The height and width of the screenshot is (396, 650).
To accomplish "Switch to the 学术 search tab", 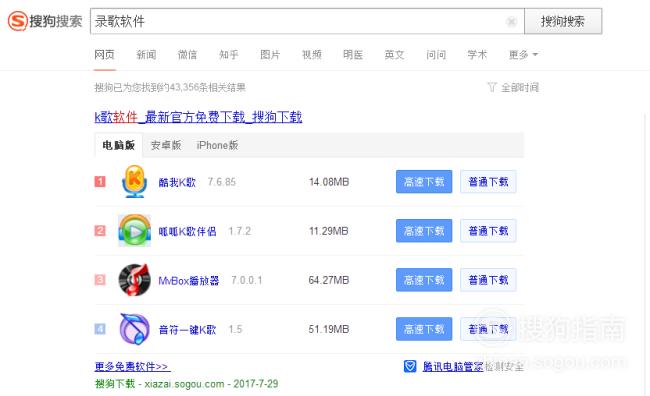I will pyautogui.click(x=477, y=54).
